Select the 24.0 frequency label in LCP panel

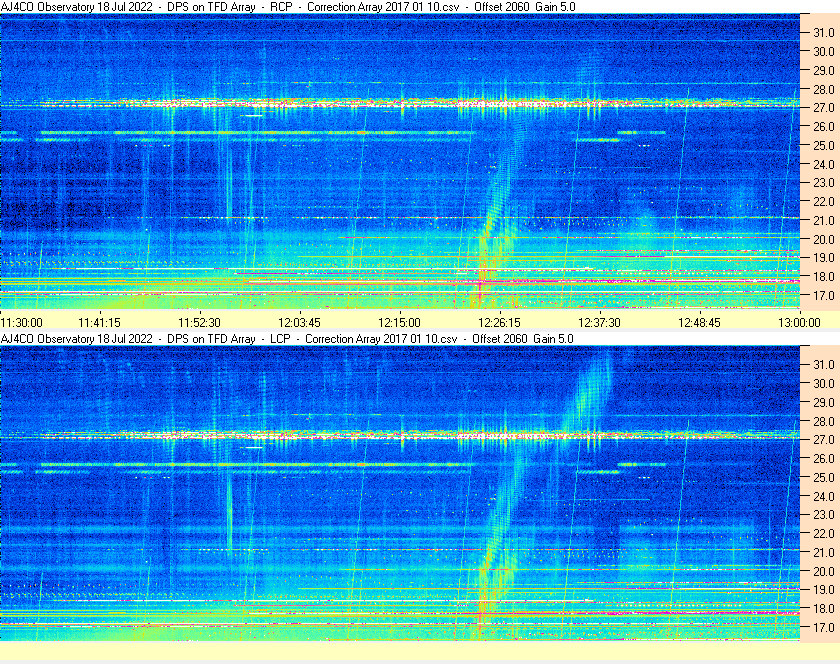click(x=823, y=496)
